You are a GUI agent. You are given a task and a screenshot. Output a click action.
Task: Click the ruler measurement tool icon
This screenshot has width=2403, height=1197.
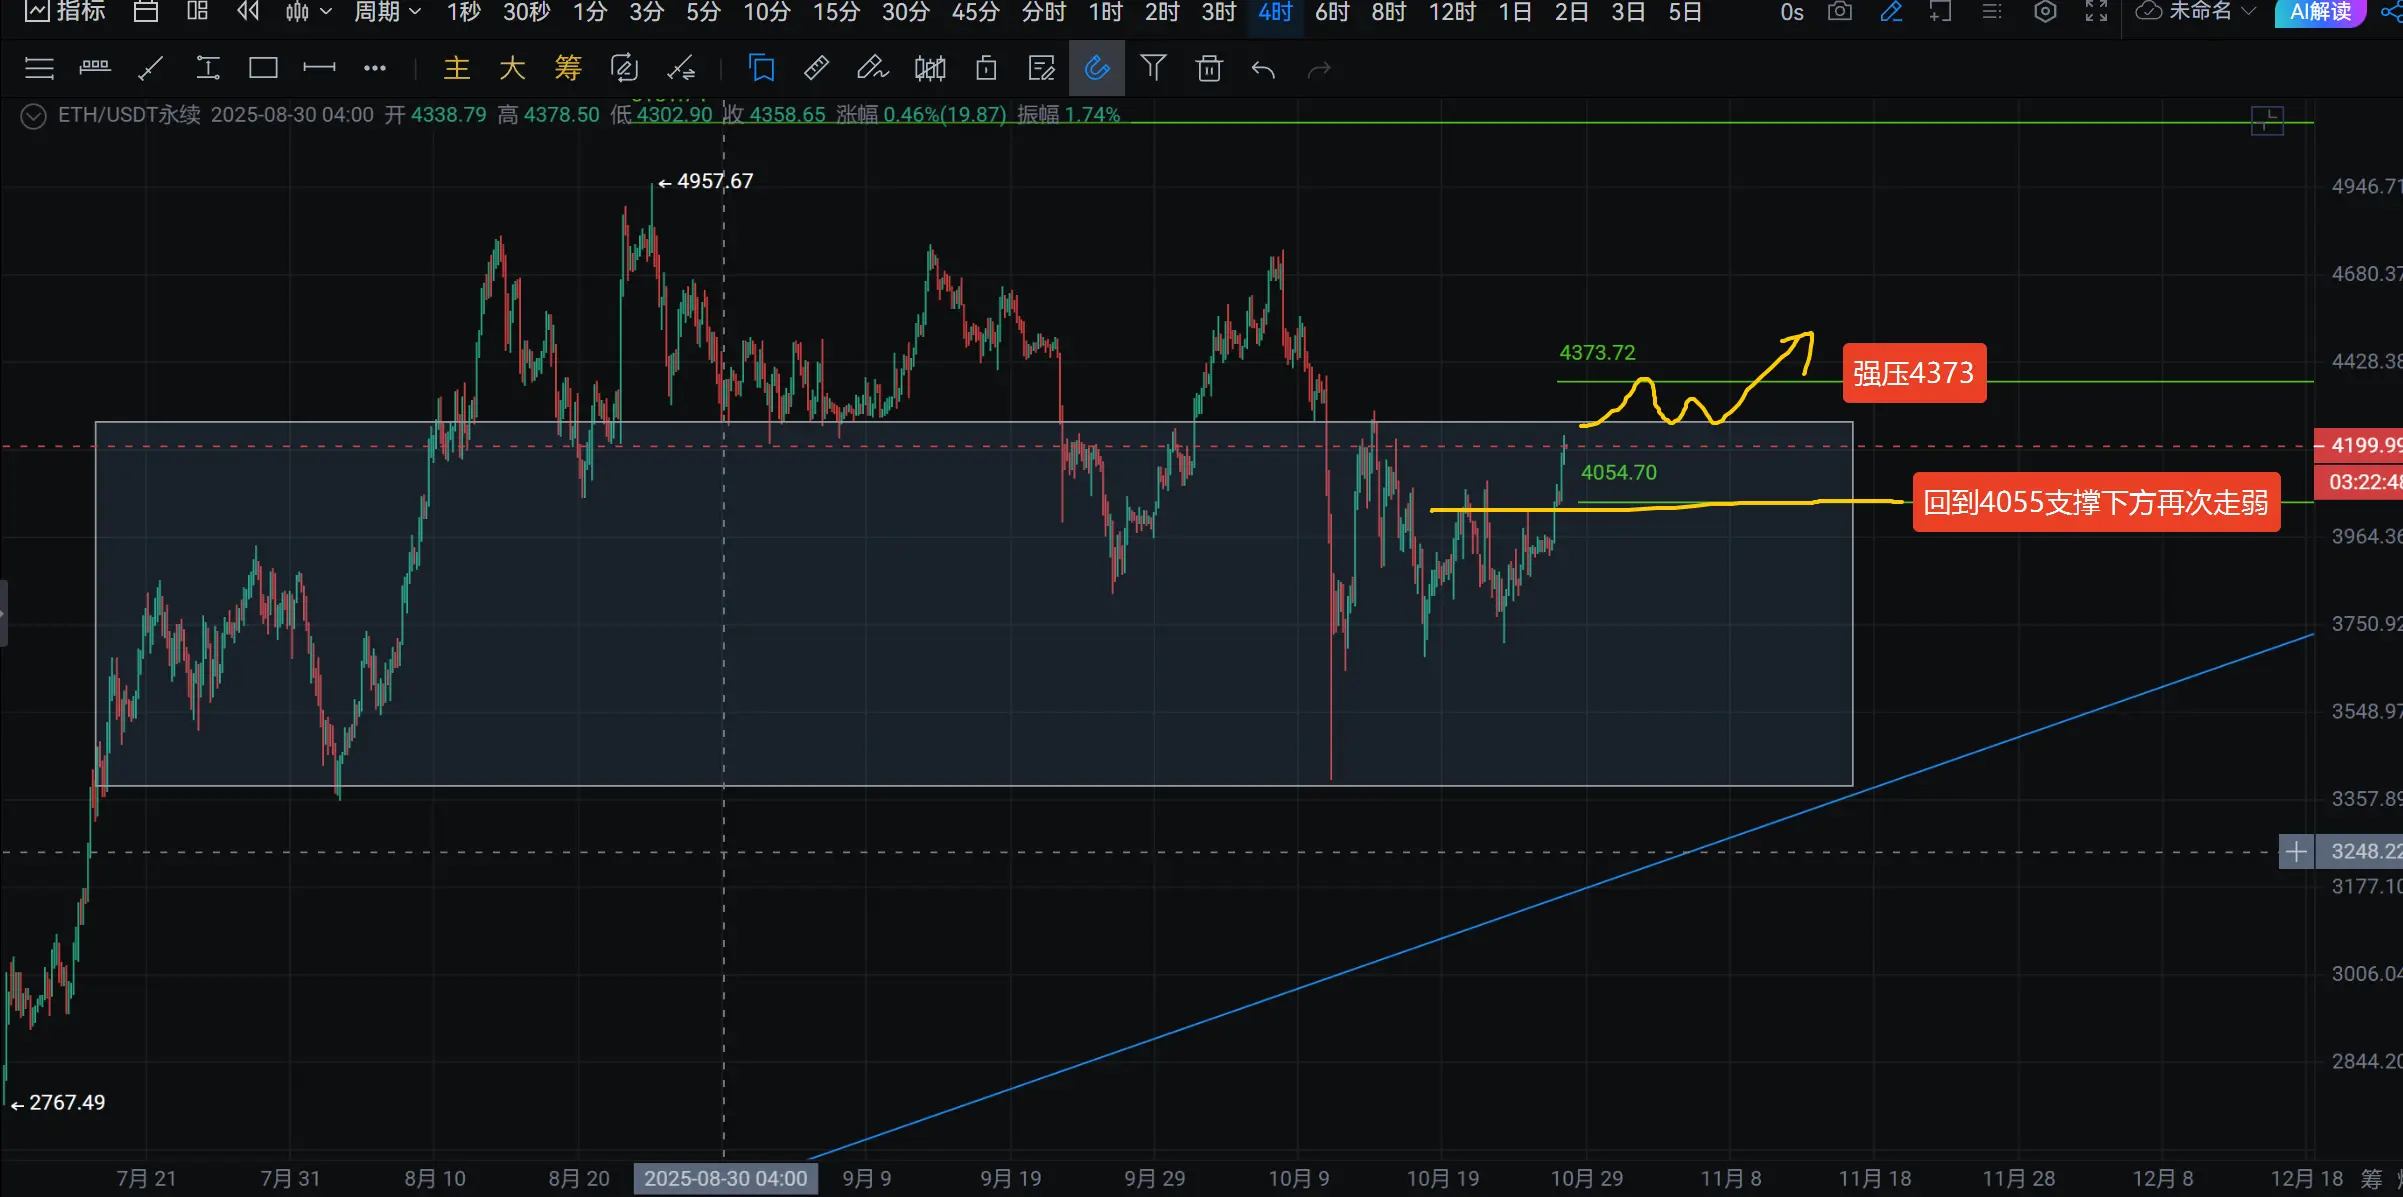pyautogui.click(x=816, y=68)
